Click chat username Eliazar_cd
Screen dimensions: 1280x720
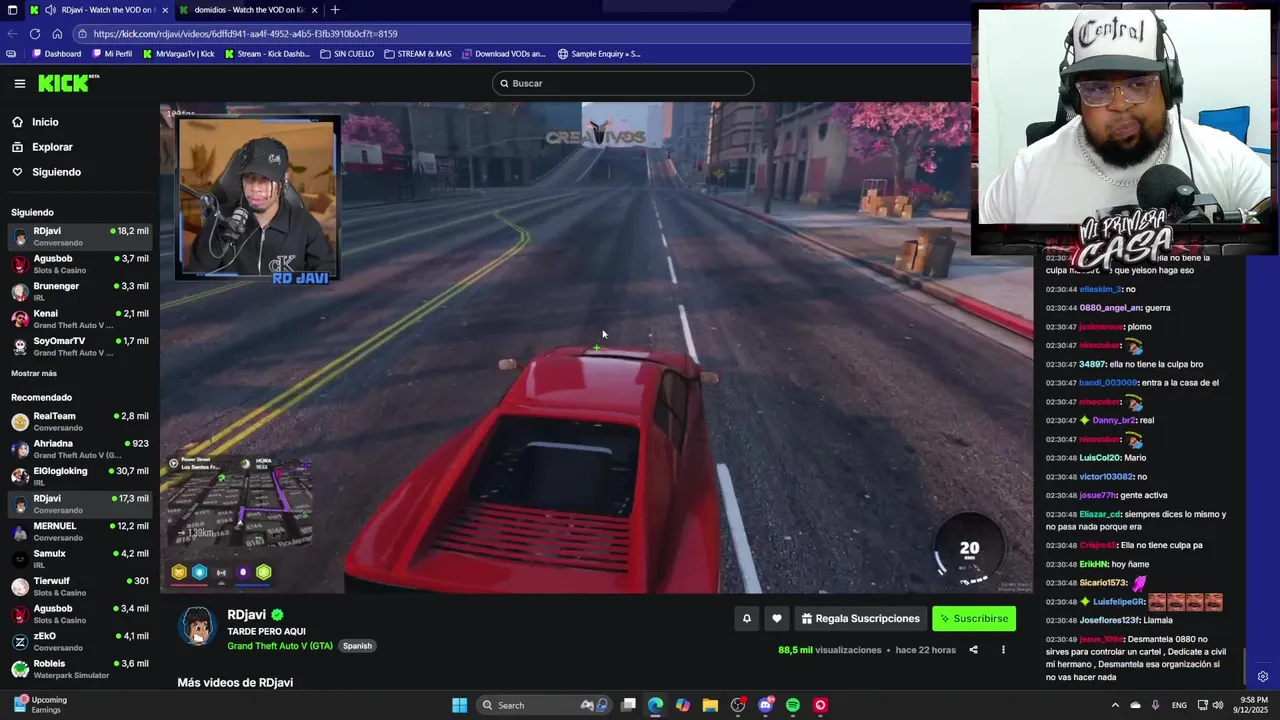coord(1100,514)
